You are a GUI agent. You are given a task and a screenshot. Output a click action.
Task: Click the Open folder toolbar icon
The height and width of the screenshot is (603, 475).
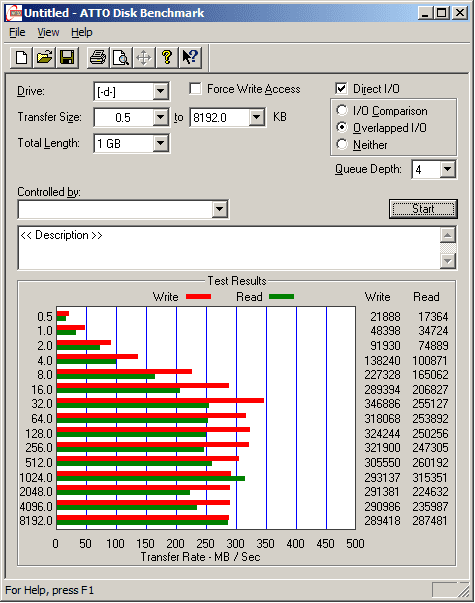[44, 58]
